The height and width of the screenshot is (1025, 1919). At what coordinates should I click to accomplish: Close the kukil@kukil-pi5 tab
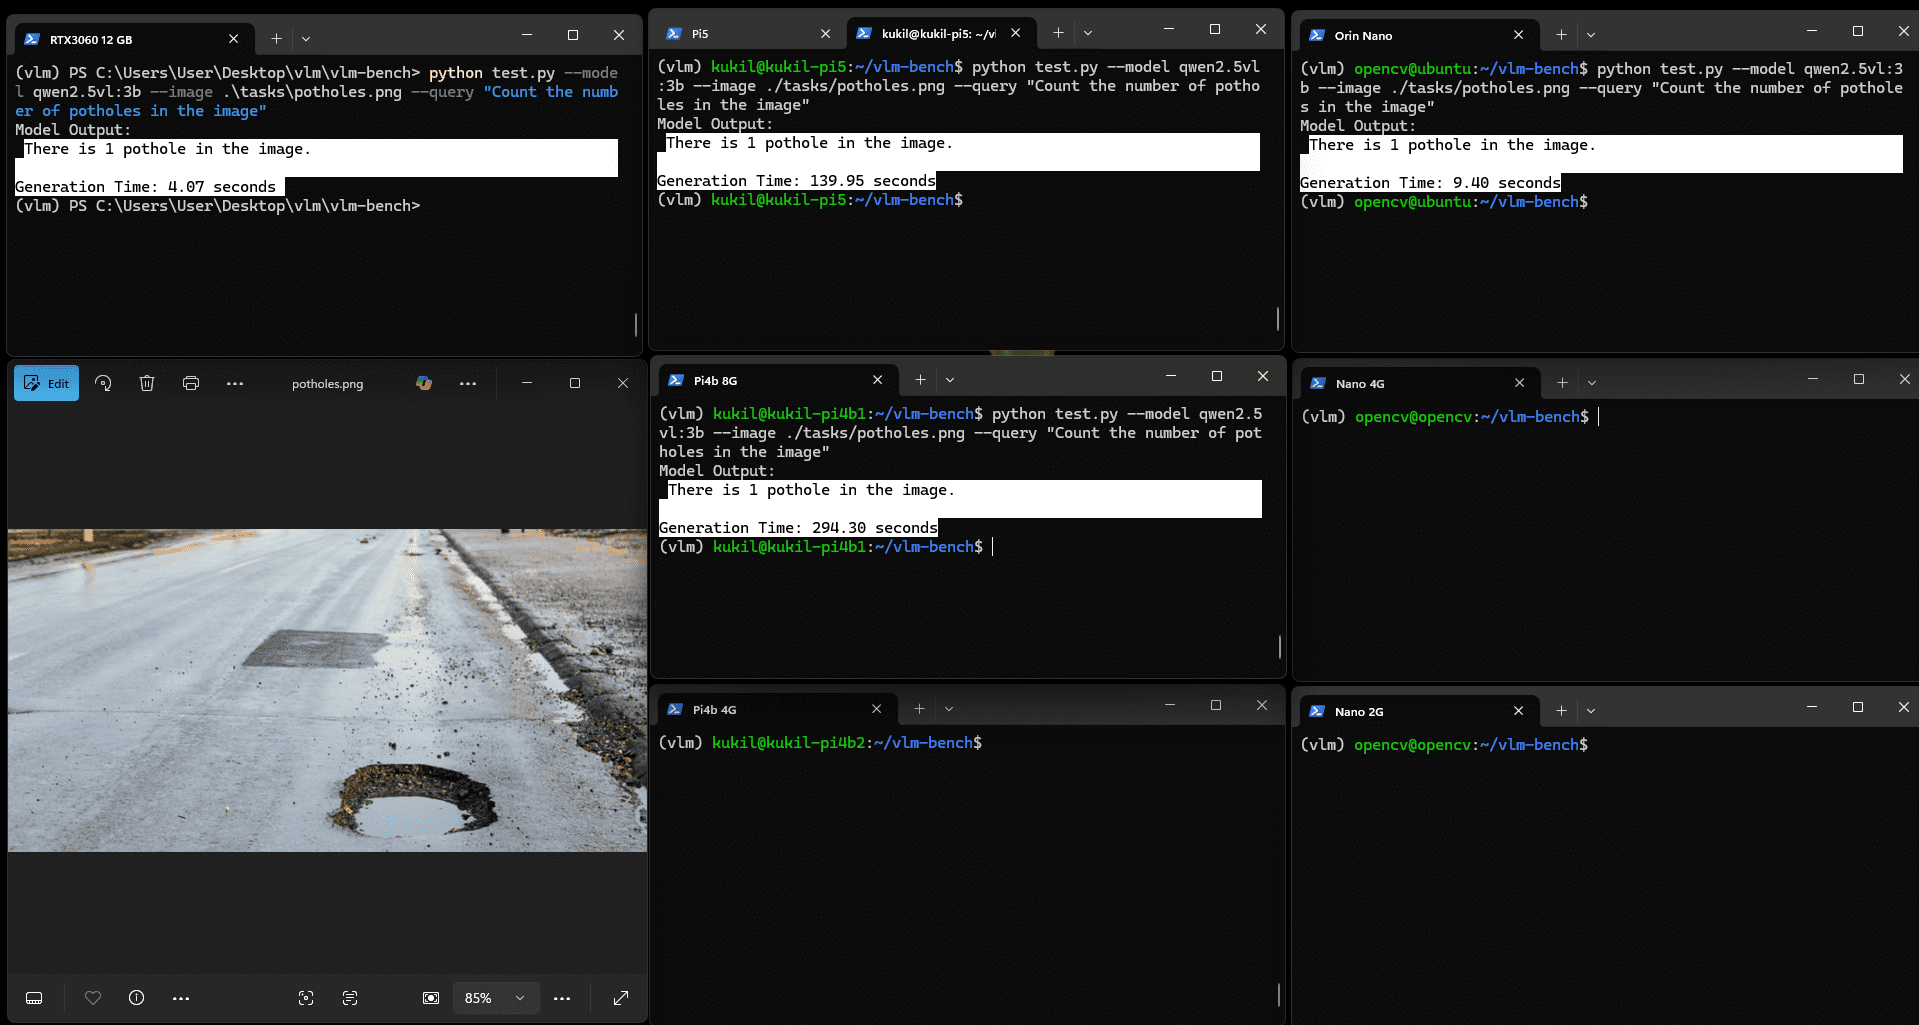point(1015,32)
